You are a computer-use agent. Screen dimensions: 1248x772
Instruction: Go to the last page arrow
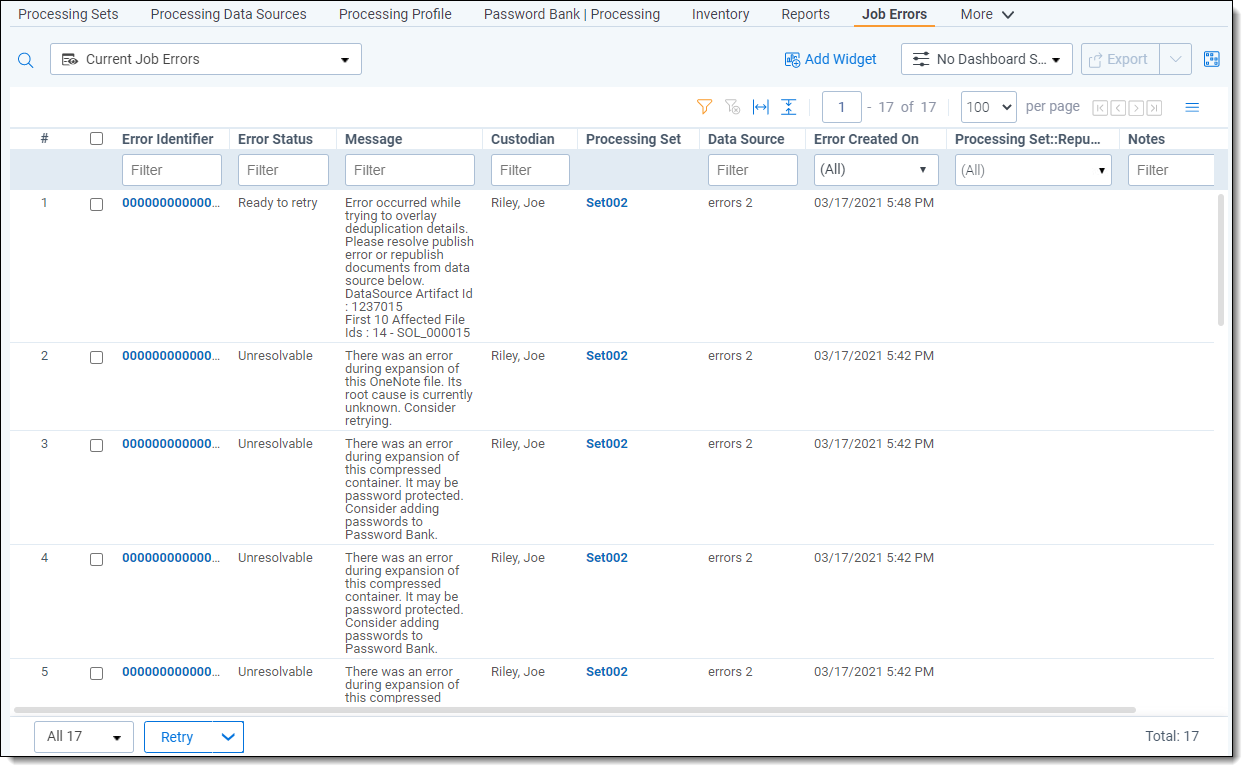[1154, 108]
